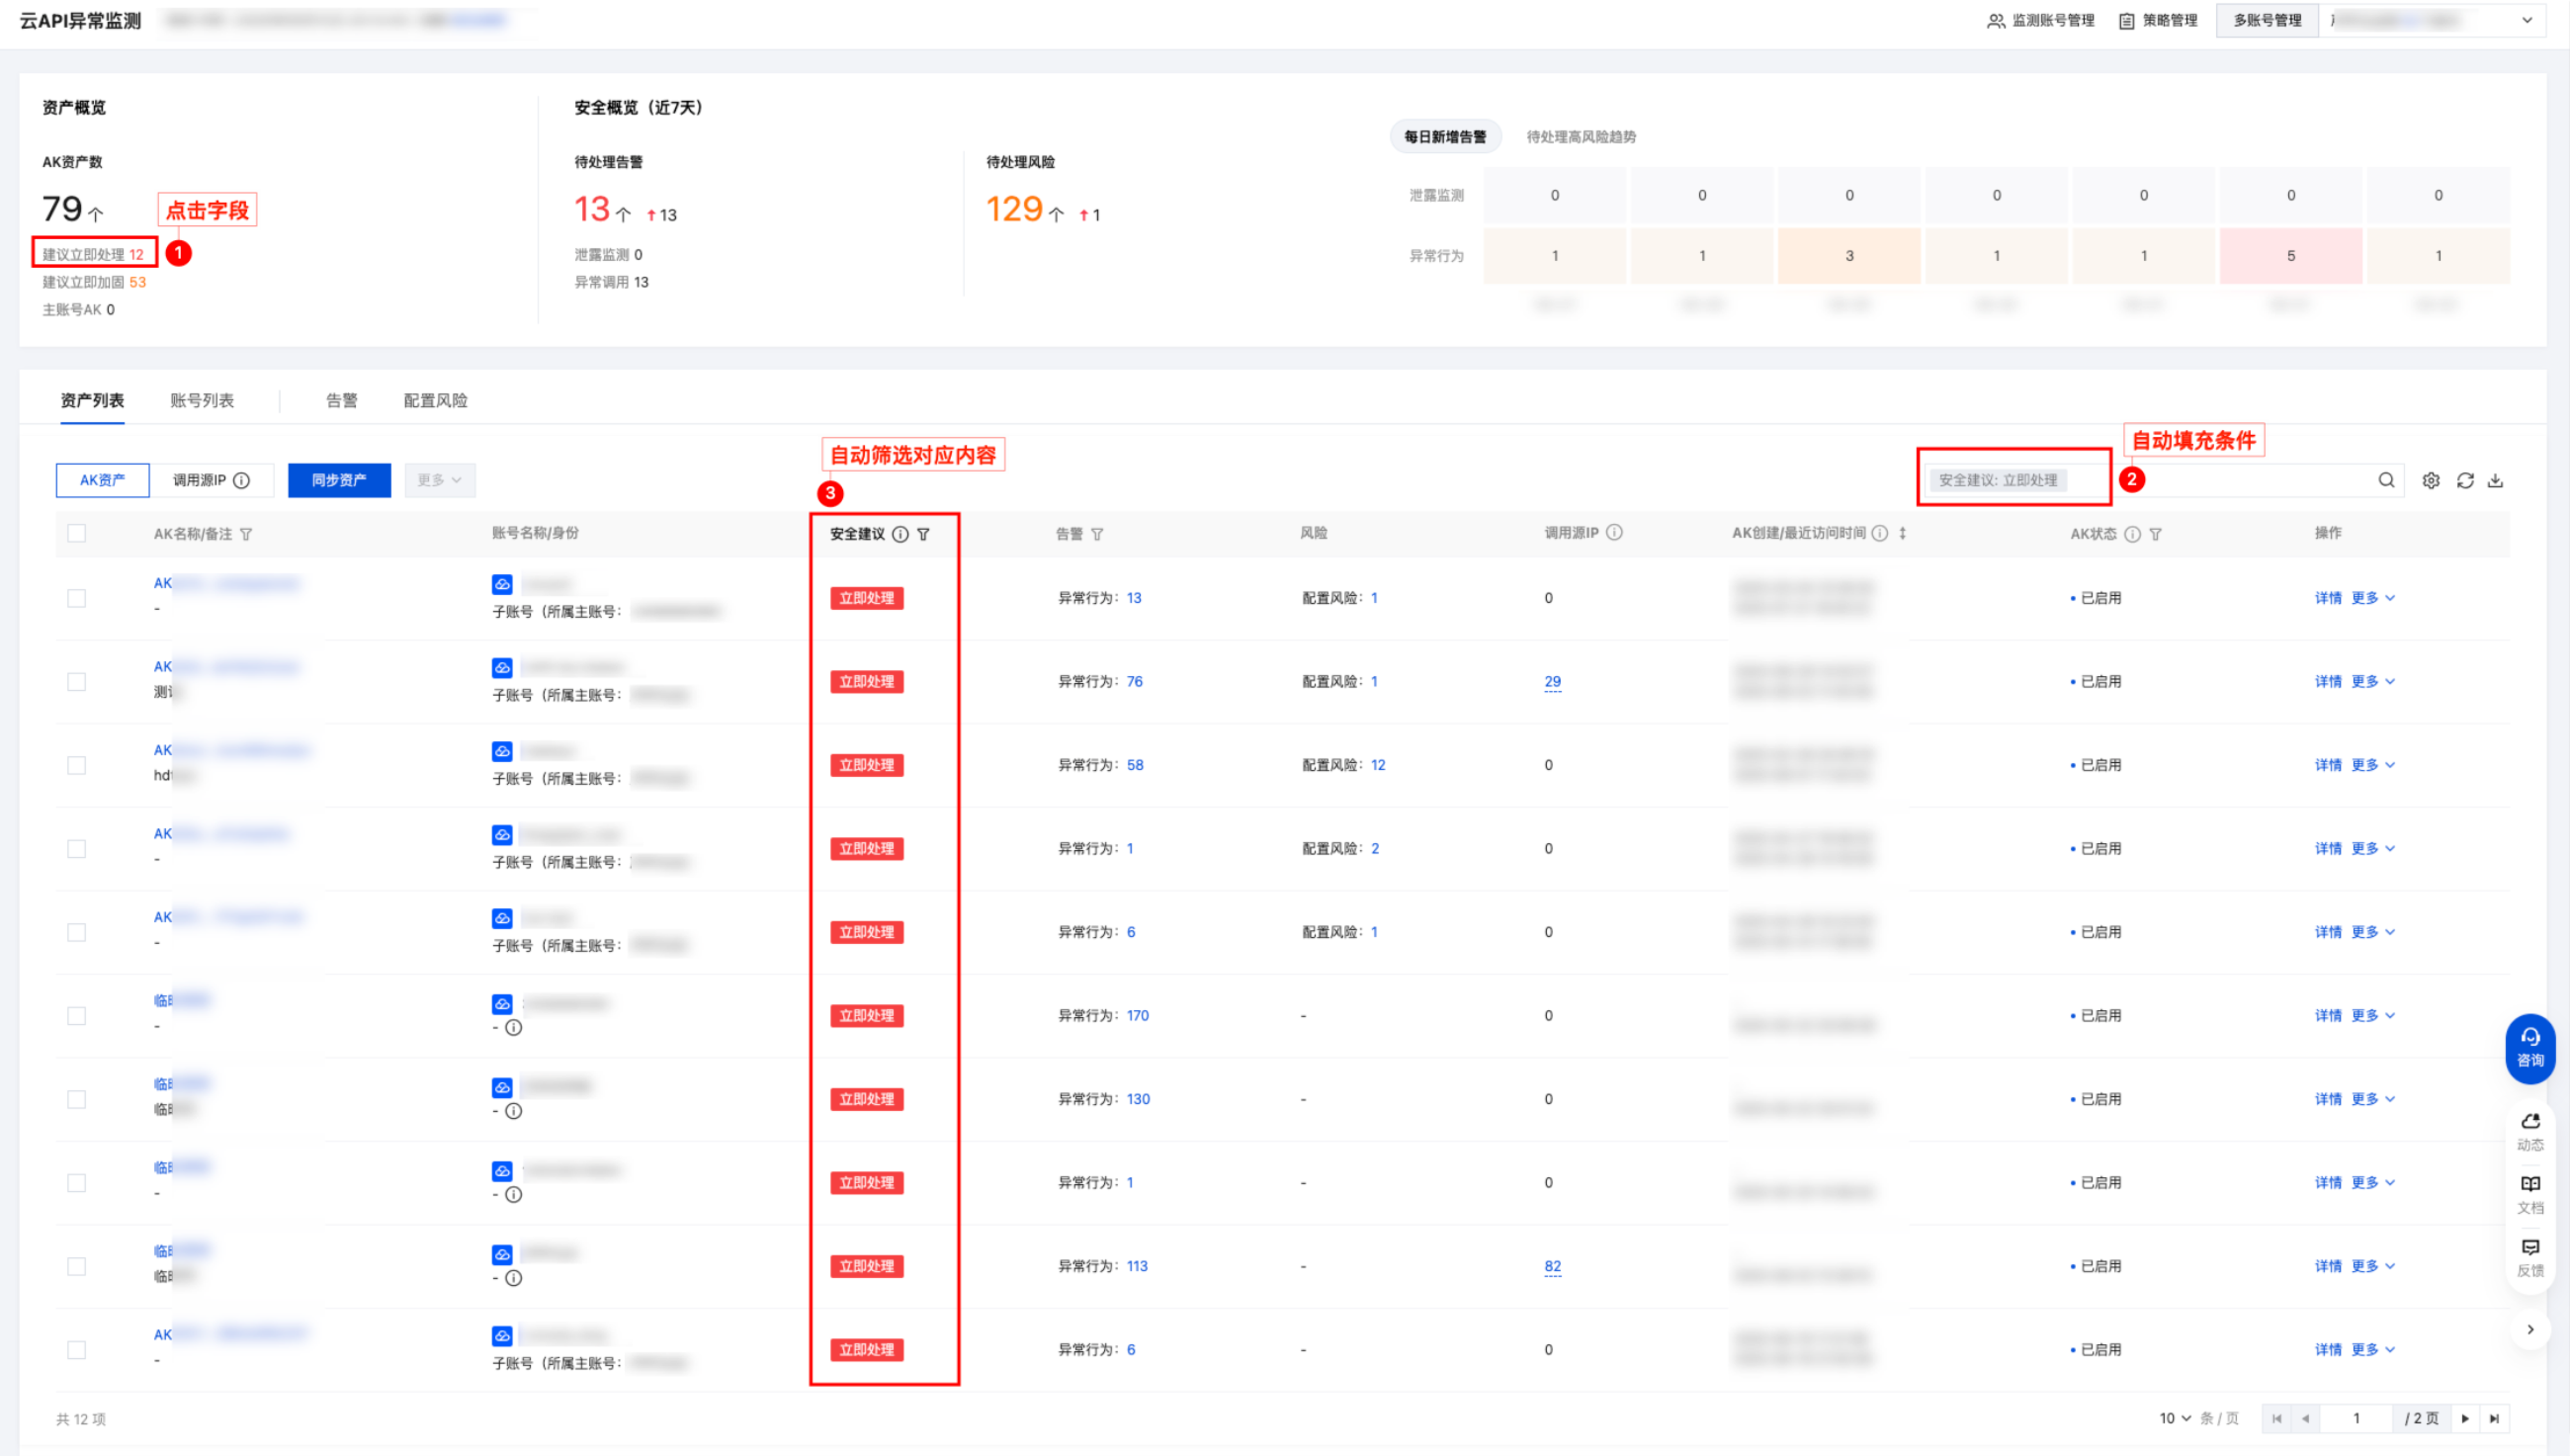Click the sort arrows on AK创建/最近访问时间 column

click(1902, 533)
